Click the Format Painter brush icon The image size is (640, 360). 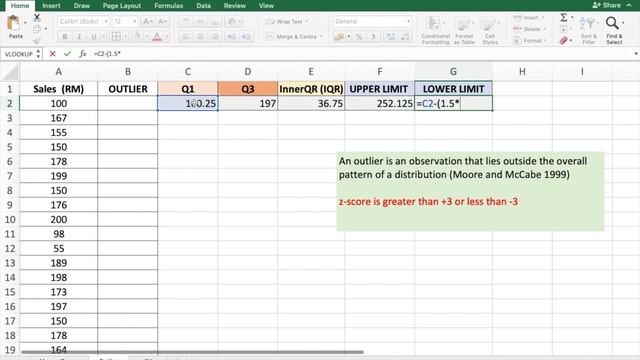[37, 40]
